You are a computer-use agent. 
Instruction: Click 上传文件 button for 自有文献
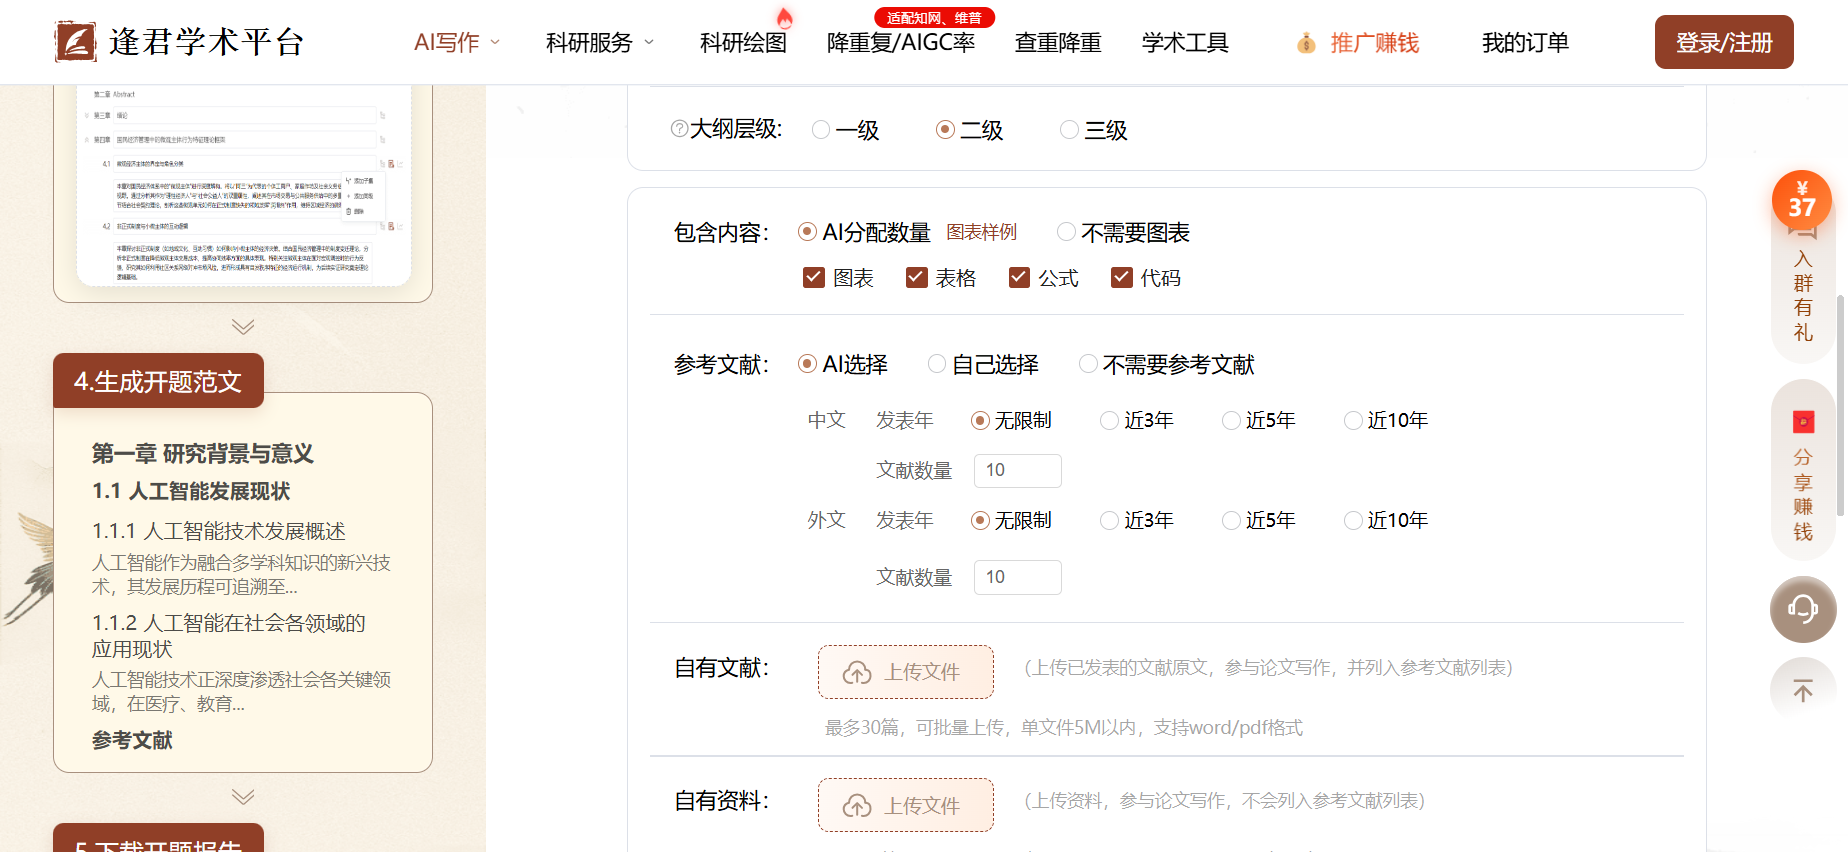coord(906,672)
